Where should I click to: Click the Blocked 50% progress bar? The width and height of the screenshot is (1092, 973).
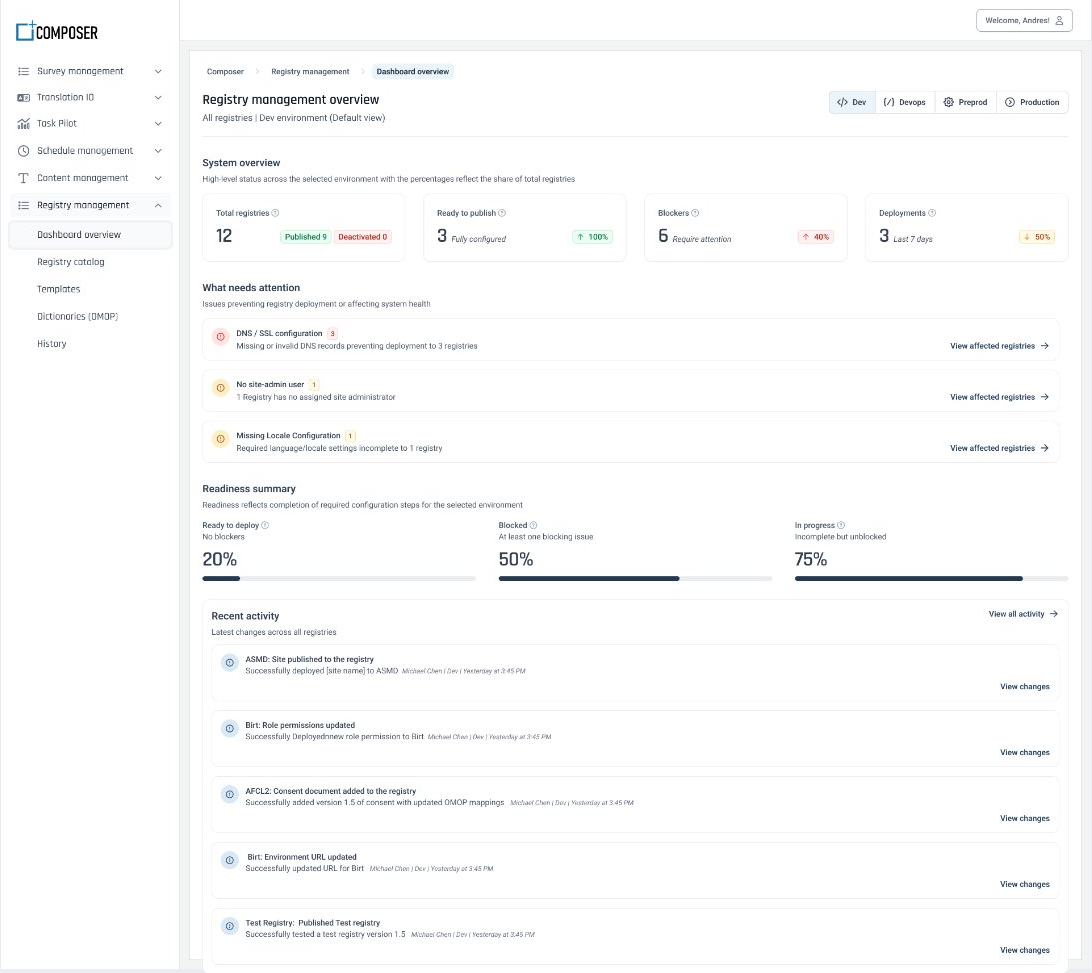tap(635, 578)
